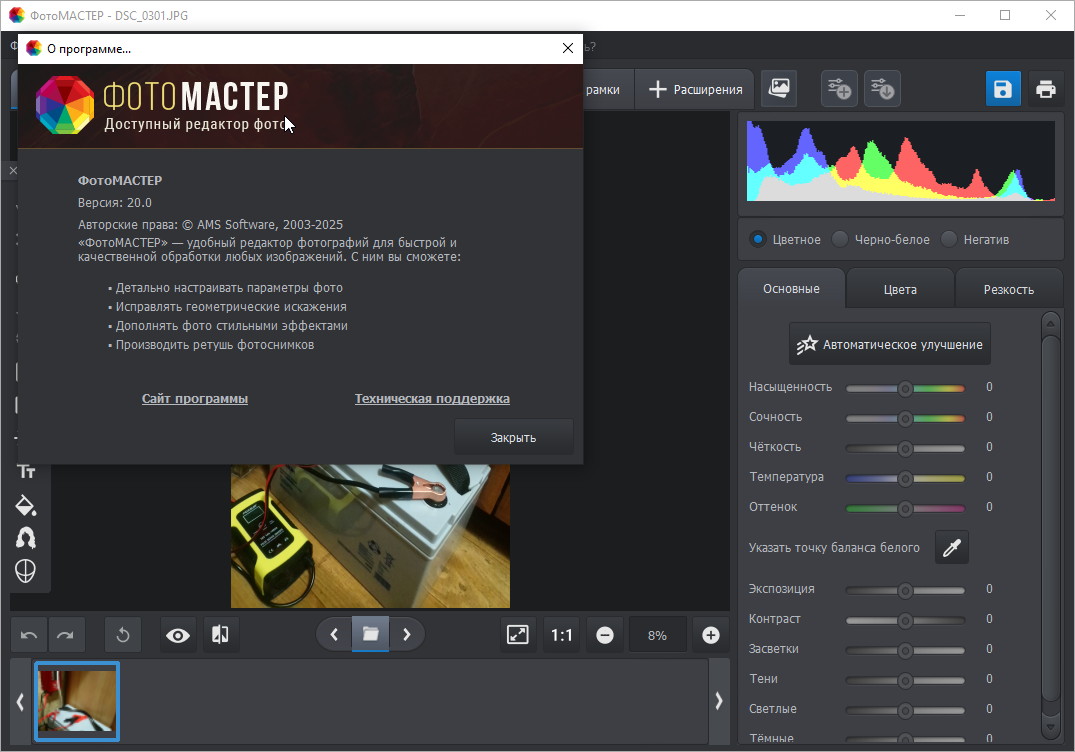Viewport: 1075px width, 752px height.
Task: Go to the next photo
Action: tap(407, 635)
